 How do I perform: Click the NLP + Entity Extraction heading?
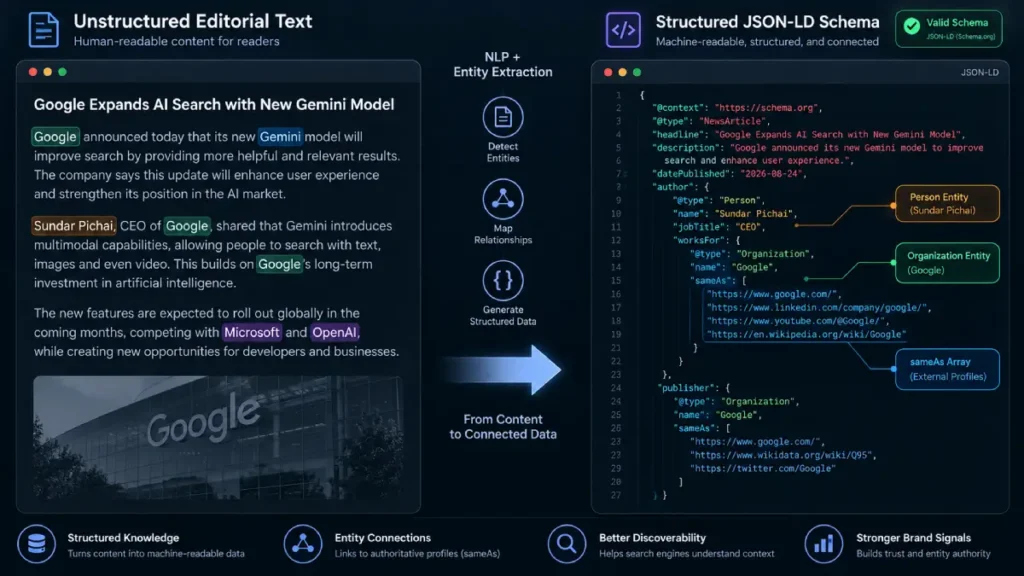point(503,65)
